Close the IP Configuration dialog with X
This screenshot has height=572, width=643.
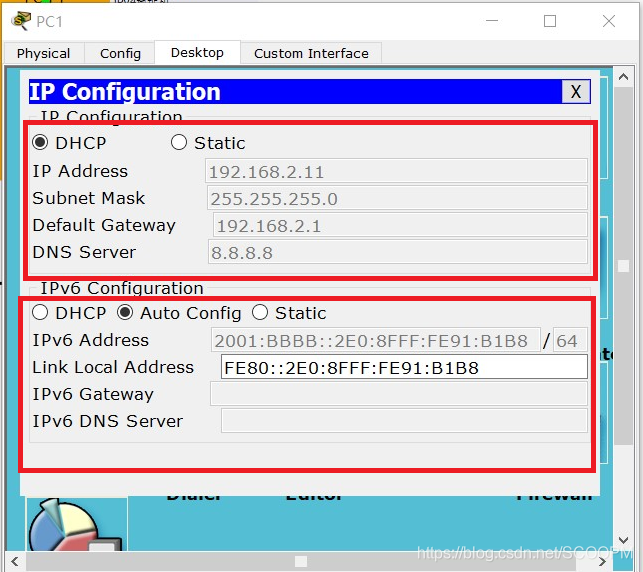pyautogui.click(x=576, y=91)
